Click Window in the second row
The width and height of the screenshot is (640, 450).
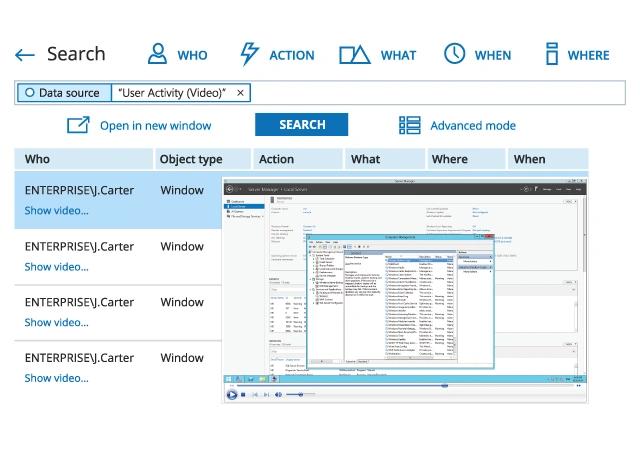point(182,247)
